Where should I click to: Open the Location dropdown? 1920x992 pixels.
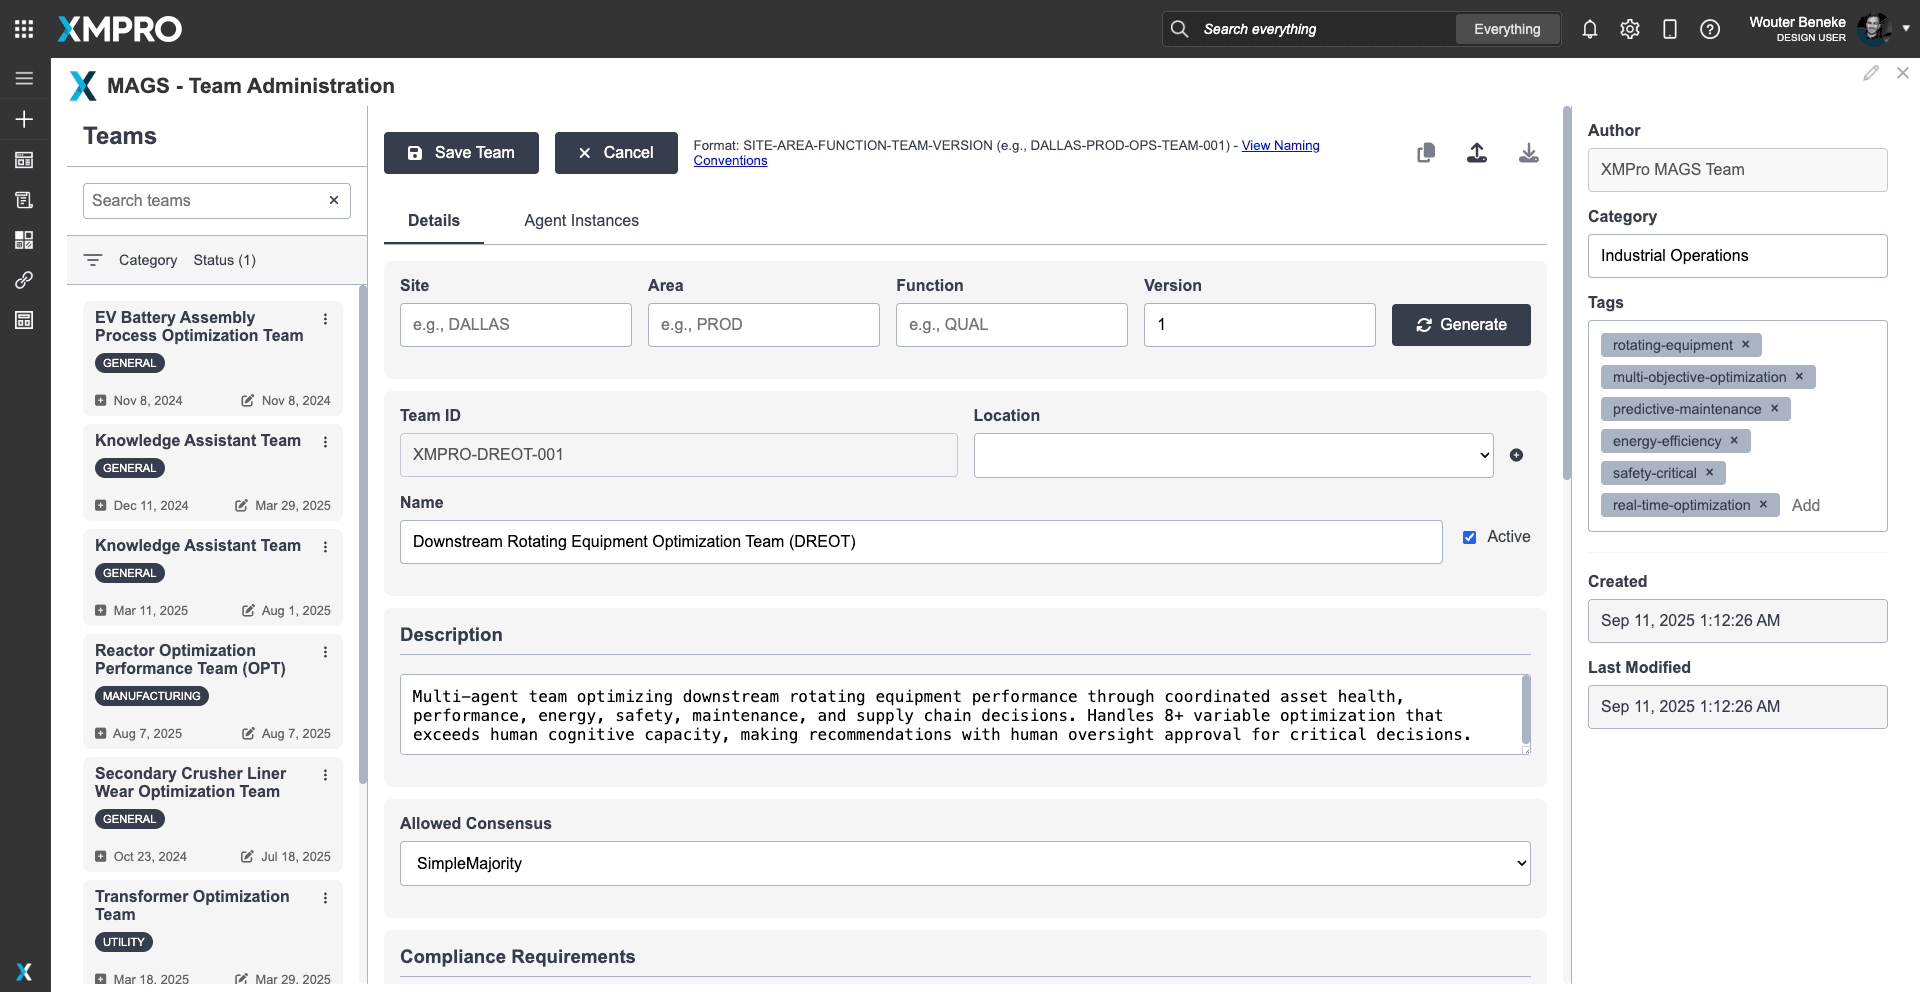tap(1233, 455)
